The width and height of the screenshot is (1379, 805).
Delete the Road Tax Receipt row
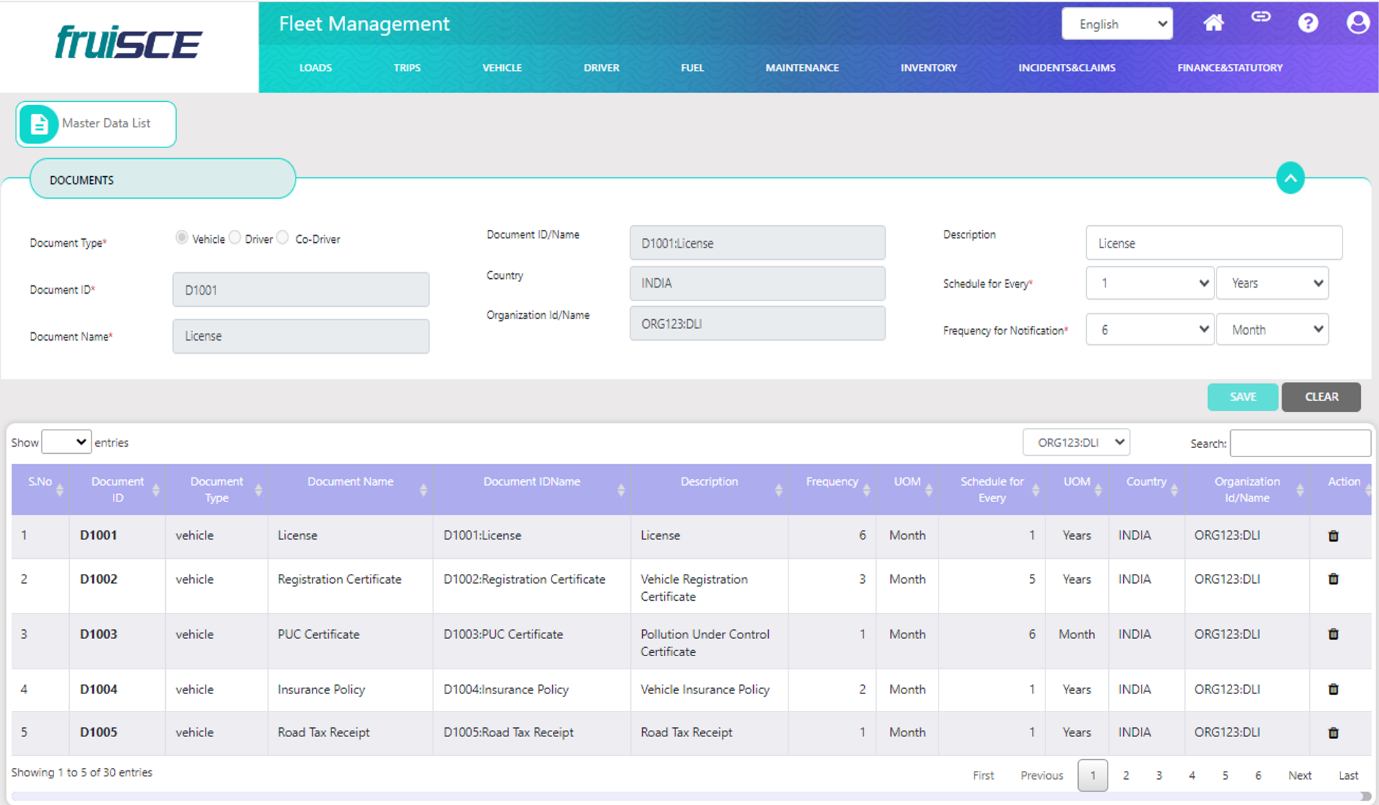tap(1333, 733)
